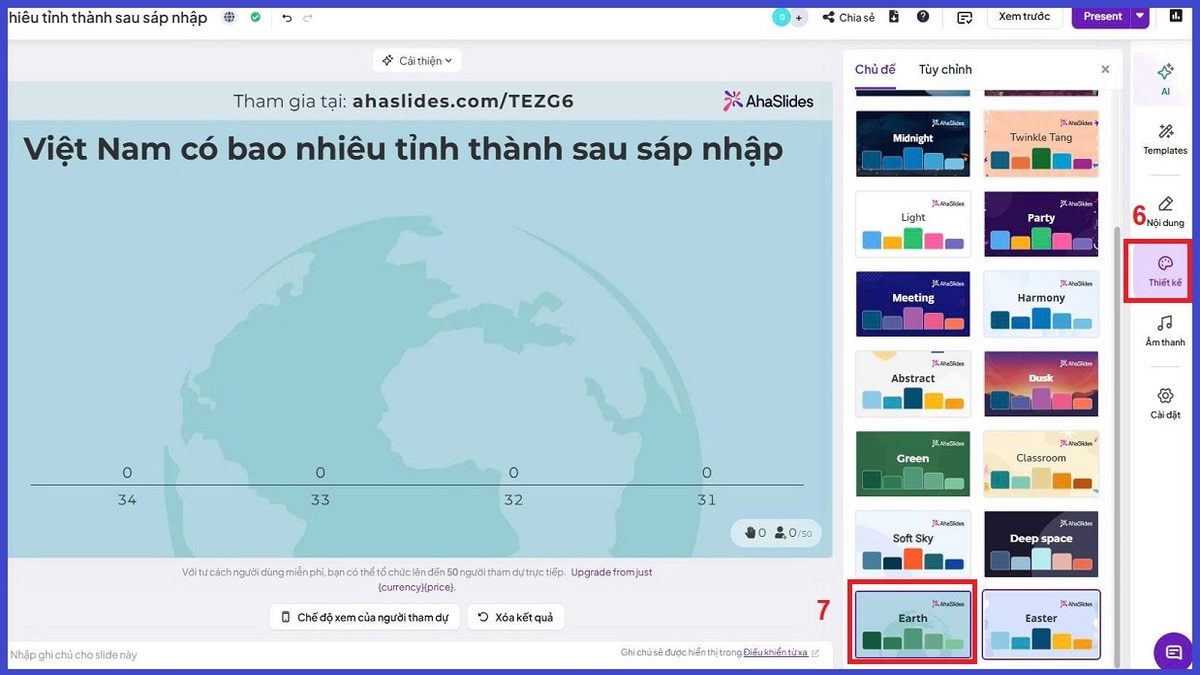
Task: Open the Âm thanh audio panel
Action: [x=1165, y=331]
